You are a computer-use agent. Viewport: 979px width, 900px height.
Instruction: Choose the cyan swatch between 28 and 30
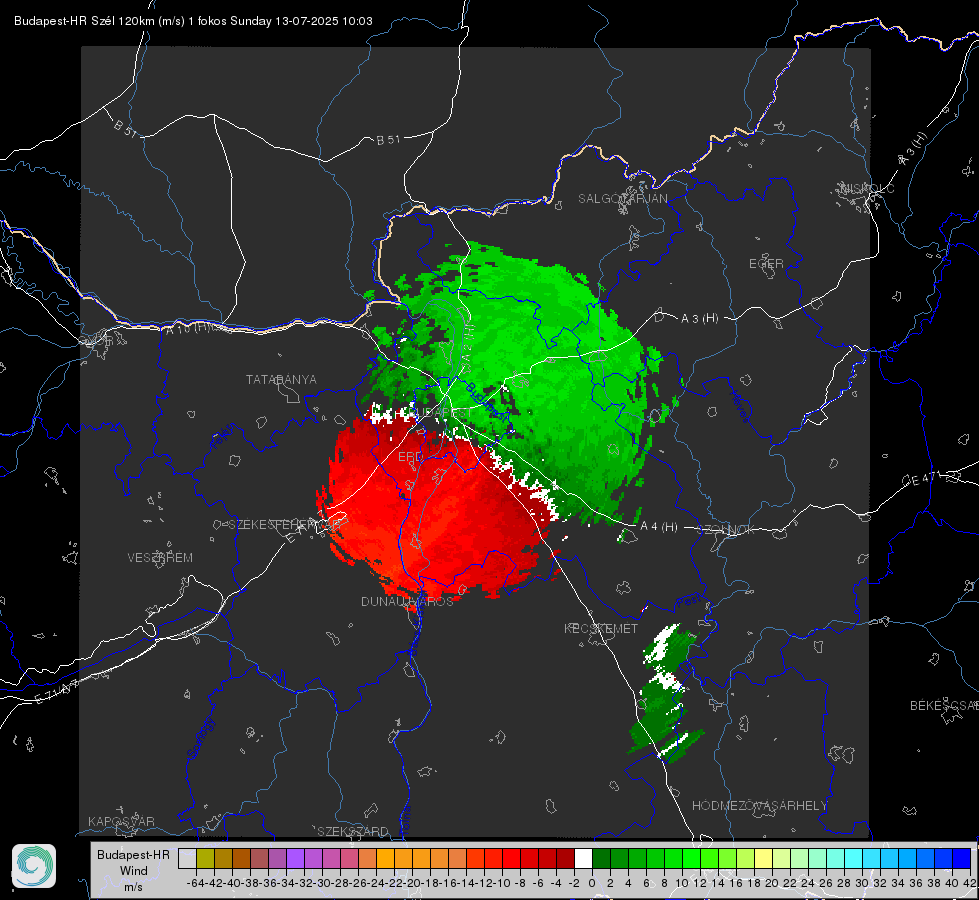(x=853, y=858)
